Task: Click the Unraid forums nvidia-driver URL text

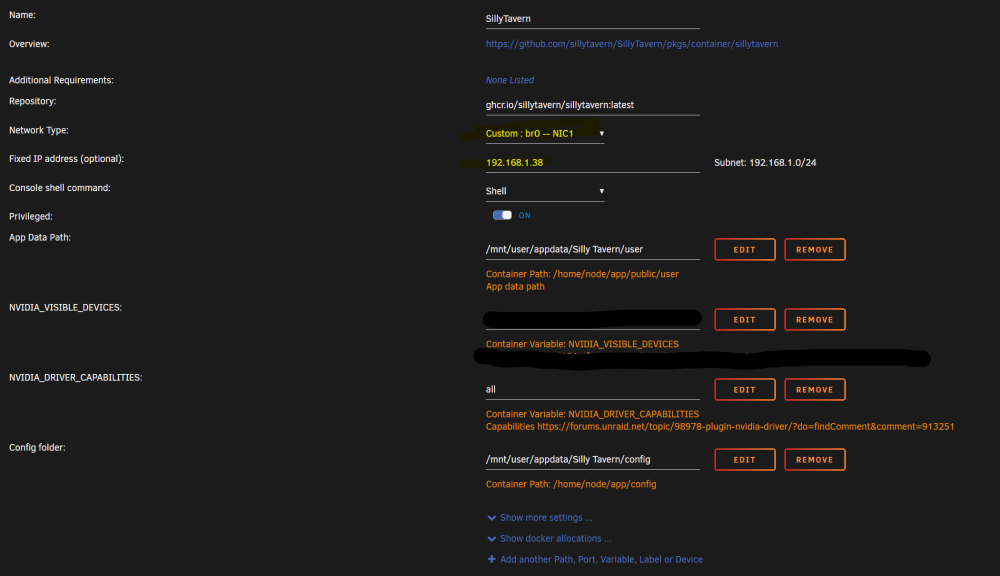Action: point(746,426)
